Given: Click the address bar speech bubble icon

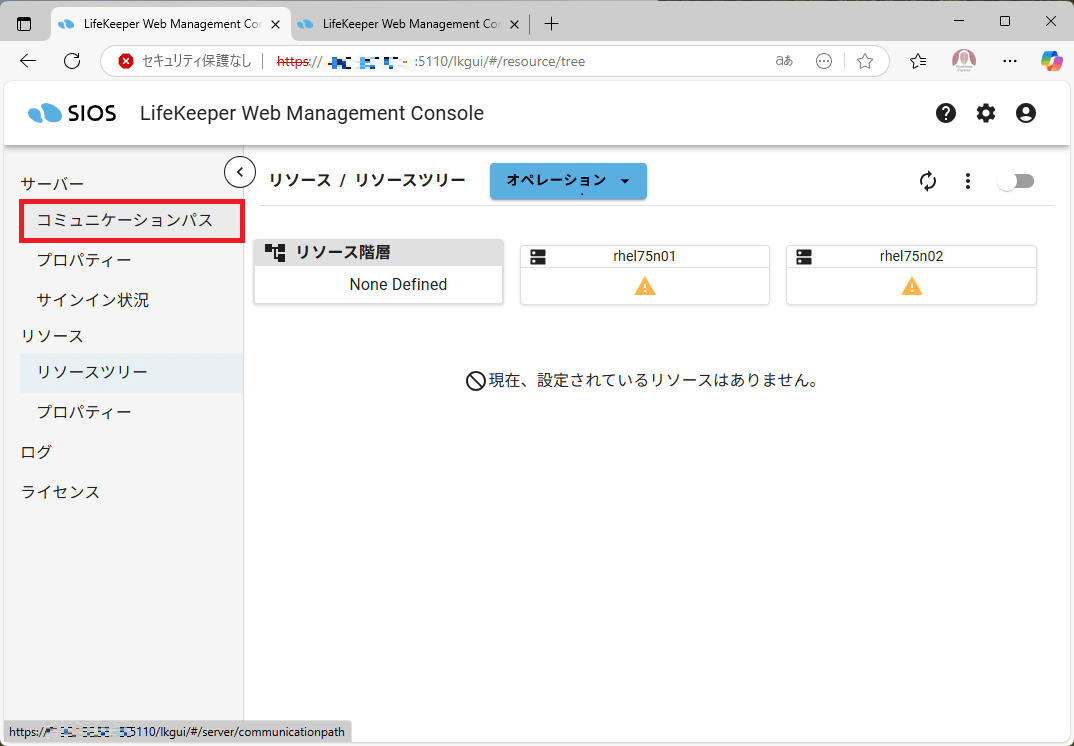Looking at the screenshot, I should coord(824,61).
